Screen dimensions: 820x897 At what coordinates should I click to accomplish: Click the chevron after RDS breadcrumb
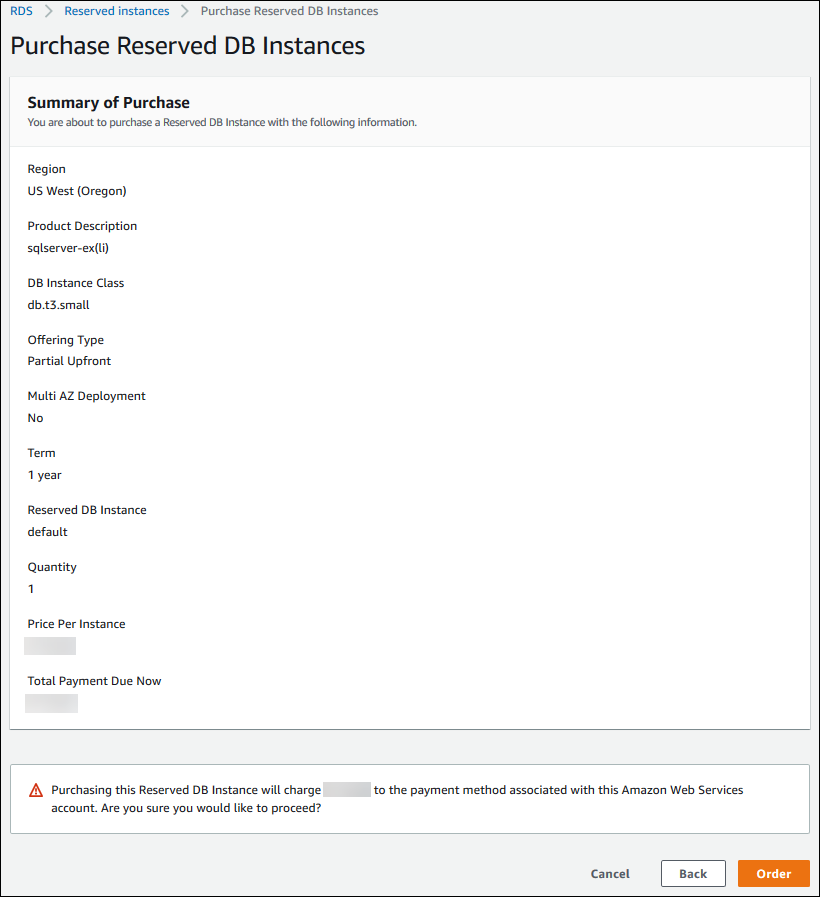pos(48,11)
